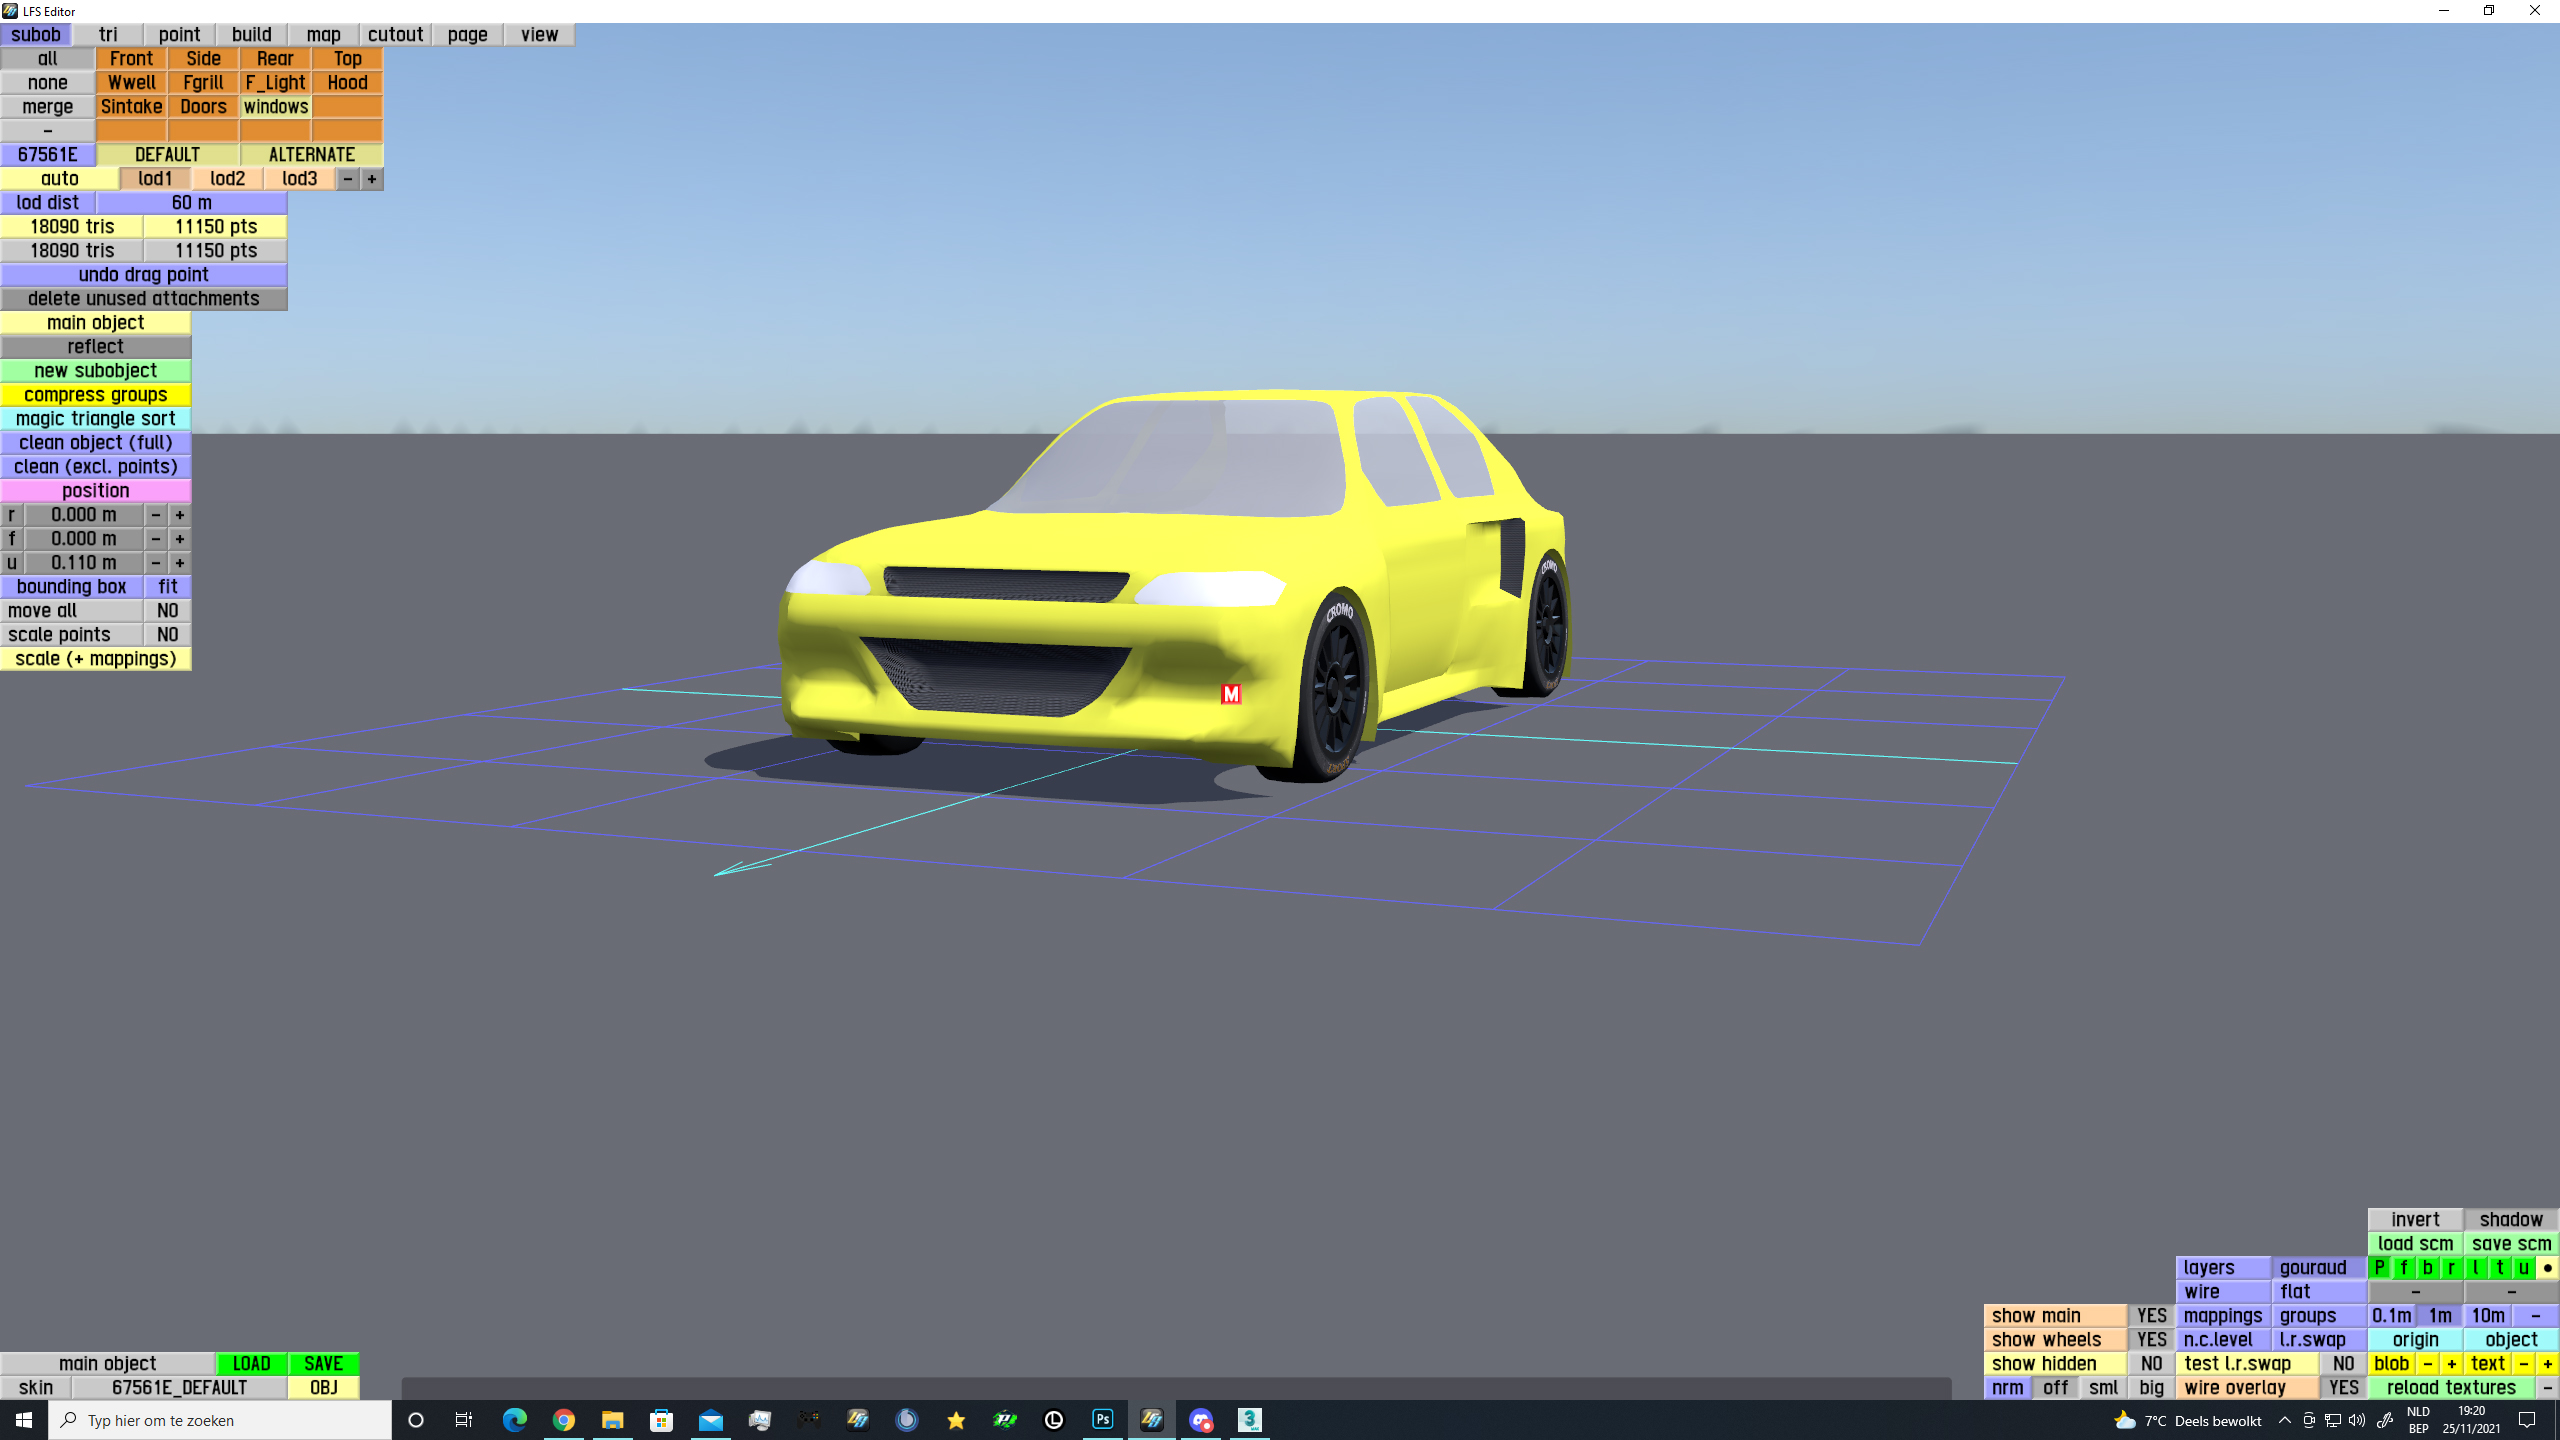The image size is (2560, 1440).
Task: Decrease text size with minus button
Action: click(x=2523, y=1364)
